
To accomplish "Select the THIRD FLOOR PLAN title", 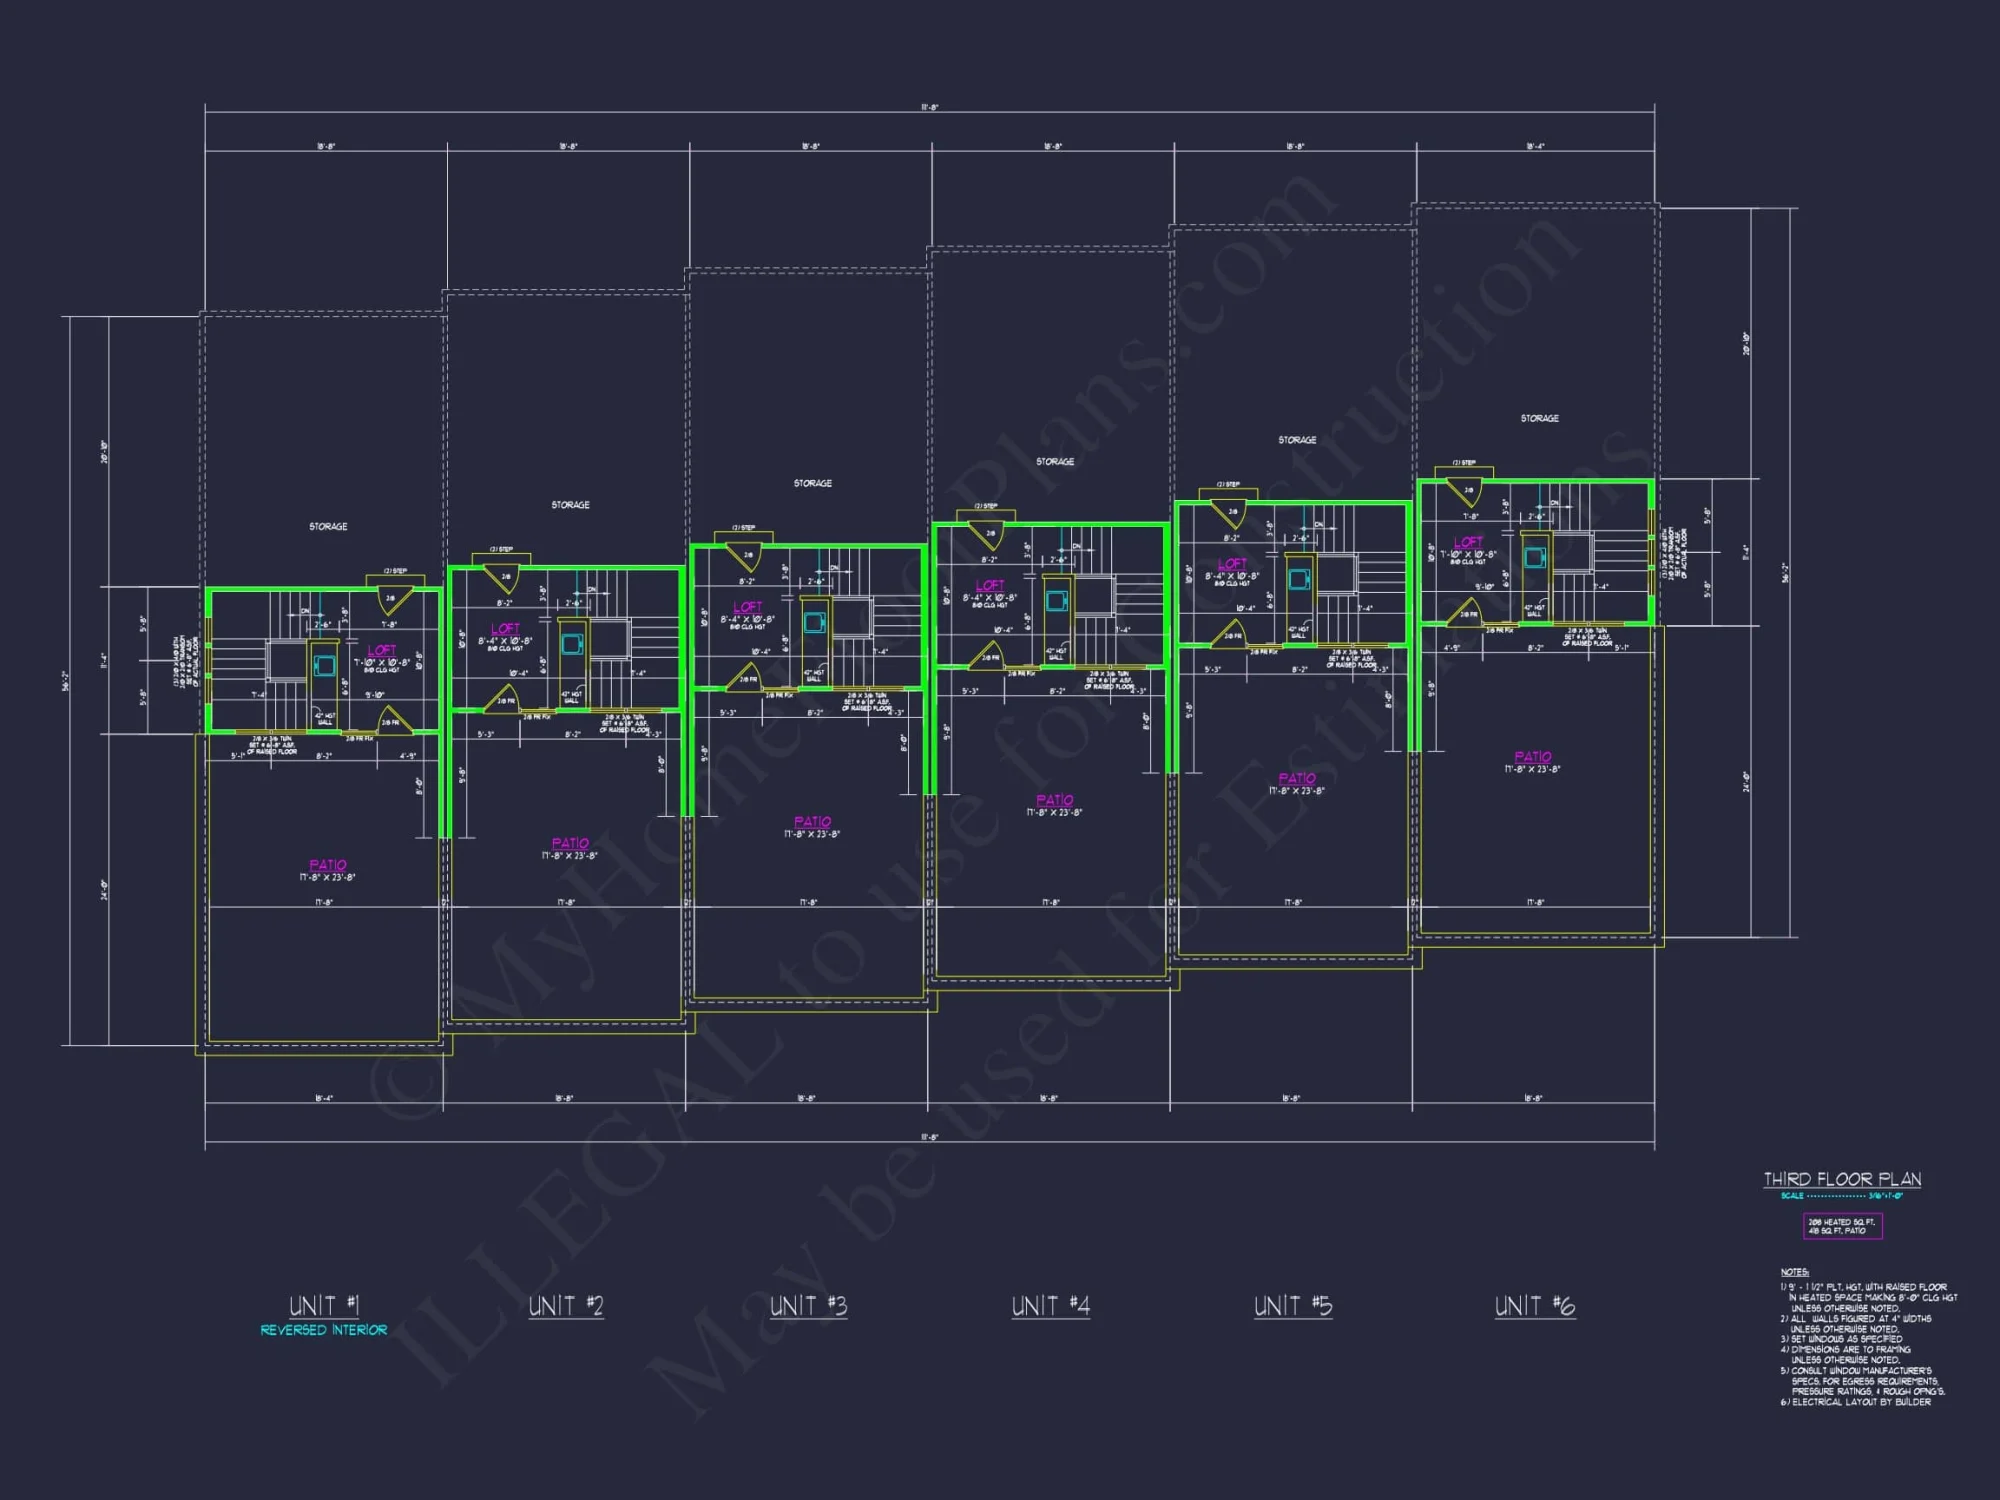I will 1842,1179.
